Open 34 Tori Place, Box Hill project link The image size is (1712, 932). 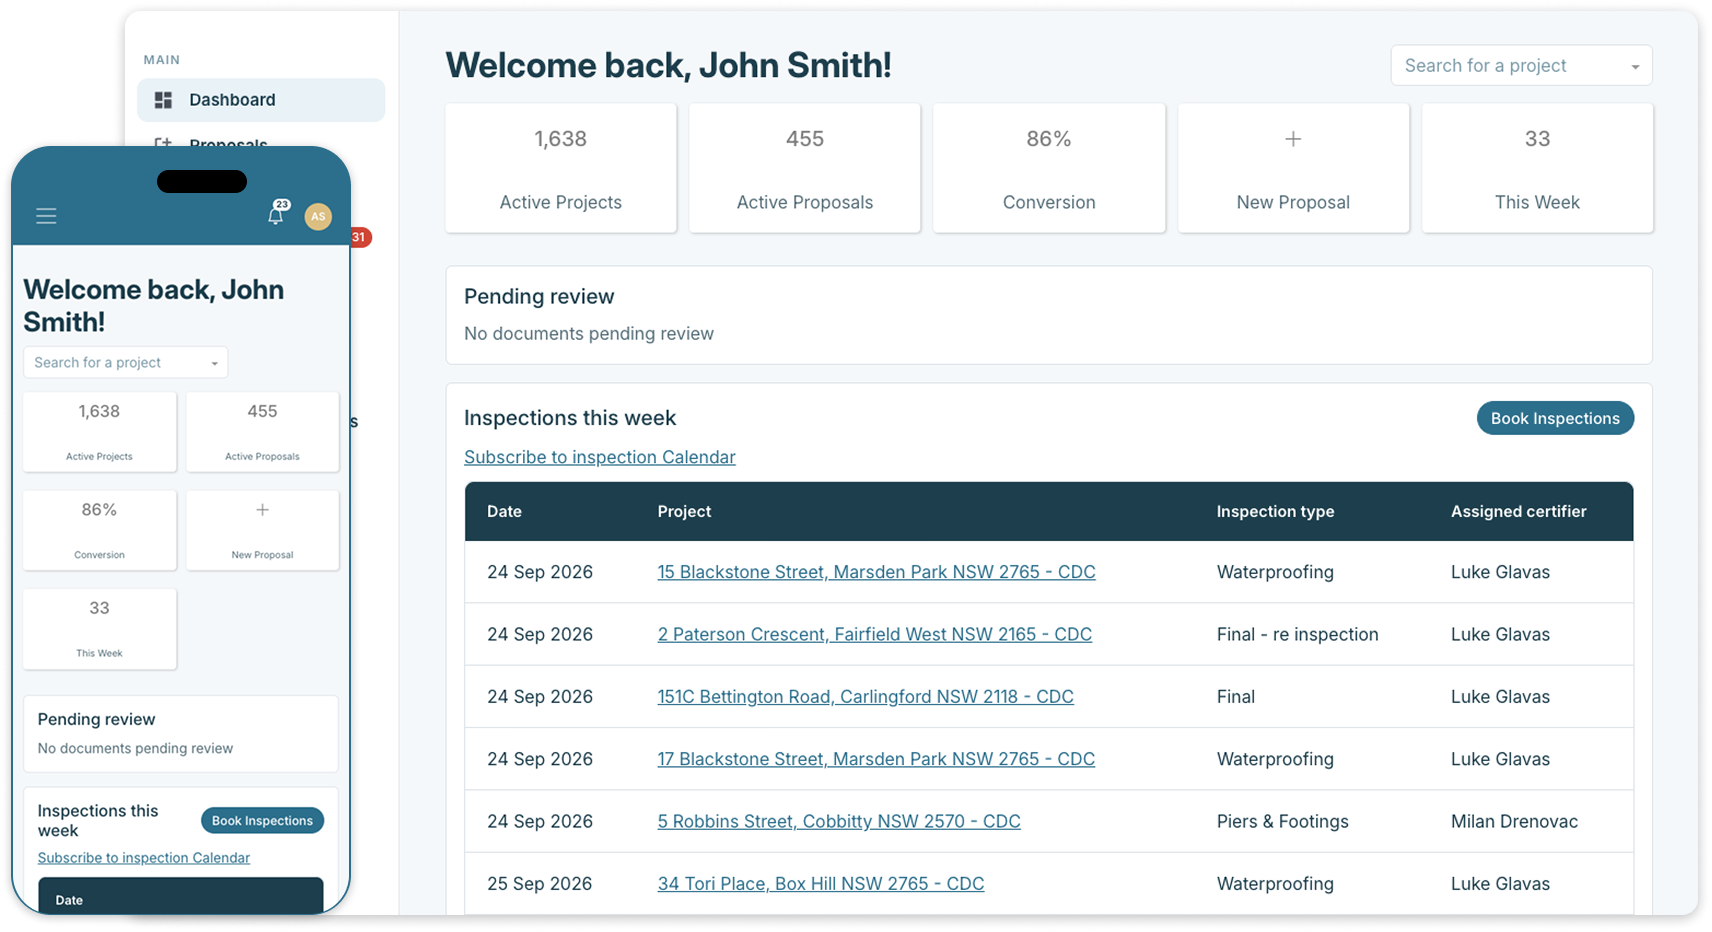pos(821,884)
